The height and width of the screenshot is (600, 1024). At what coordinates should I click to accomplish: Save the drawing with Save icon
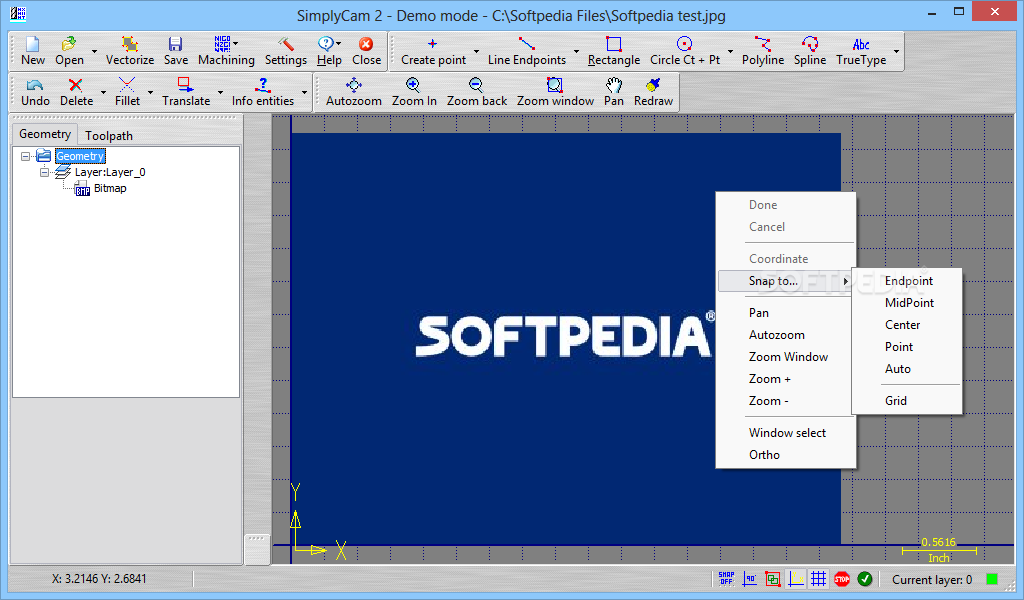point(176,51)
